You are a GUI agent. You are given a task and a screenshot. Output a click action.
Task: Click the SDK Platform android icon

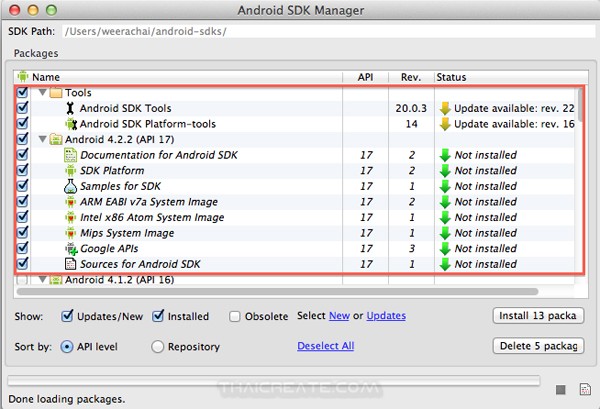coord(70,171)
